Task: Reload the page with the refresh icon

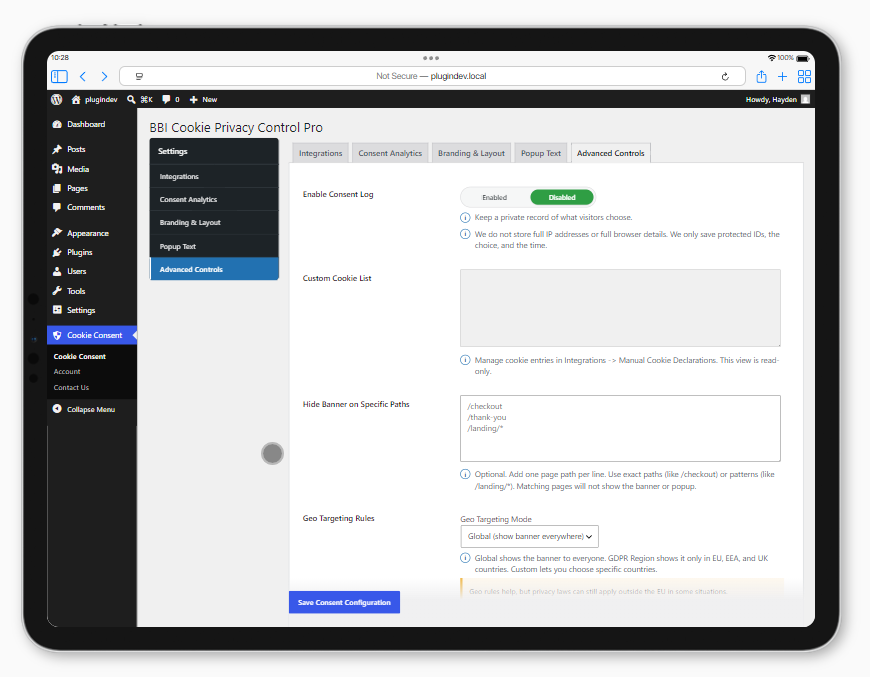Action: 725,77
